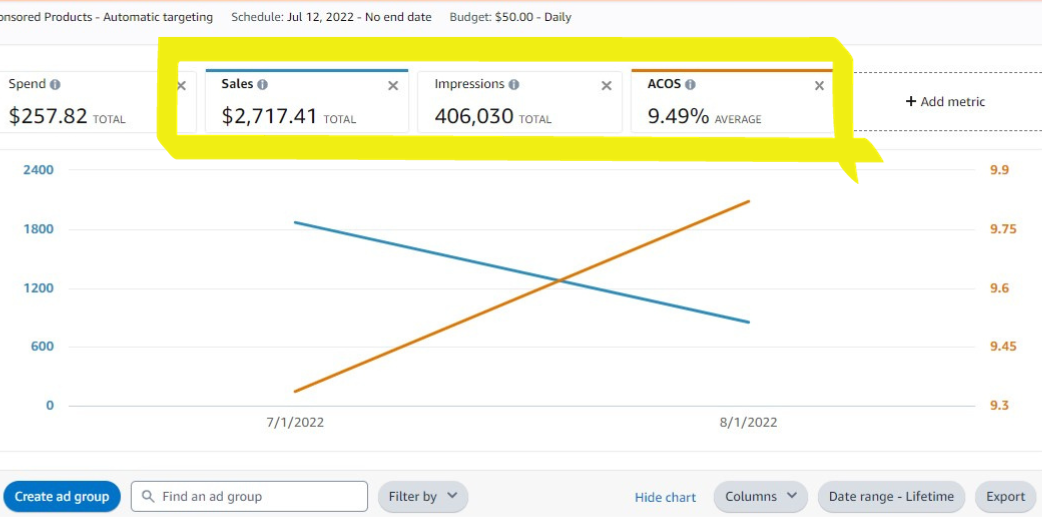Remove the Sales metric card
Screen dimensions: 1042x517
pos(393,86)
